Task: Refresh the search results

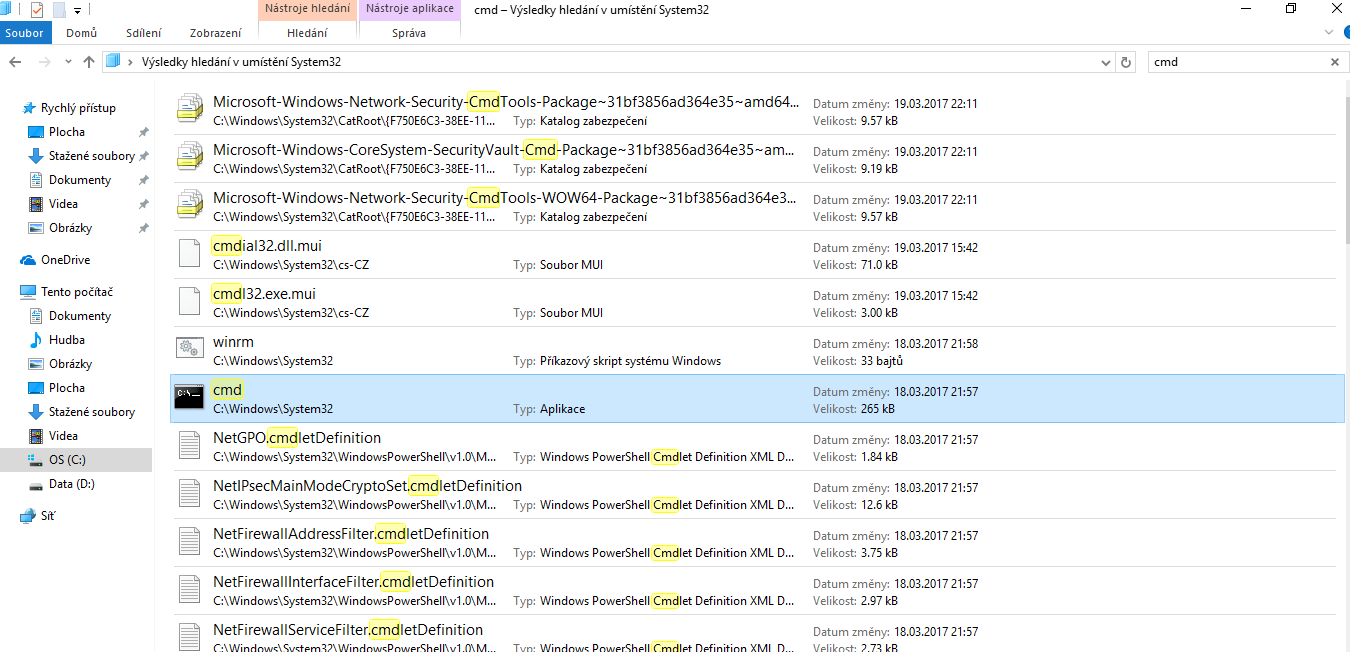Action: tap(1126, 62)
